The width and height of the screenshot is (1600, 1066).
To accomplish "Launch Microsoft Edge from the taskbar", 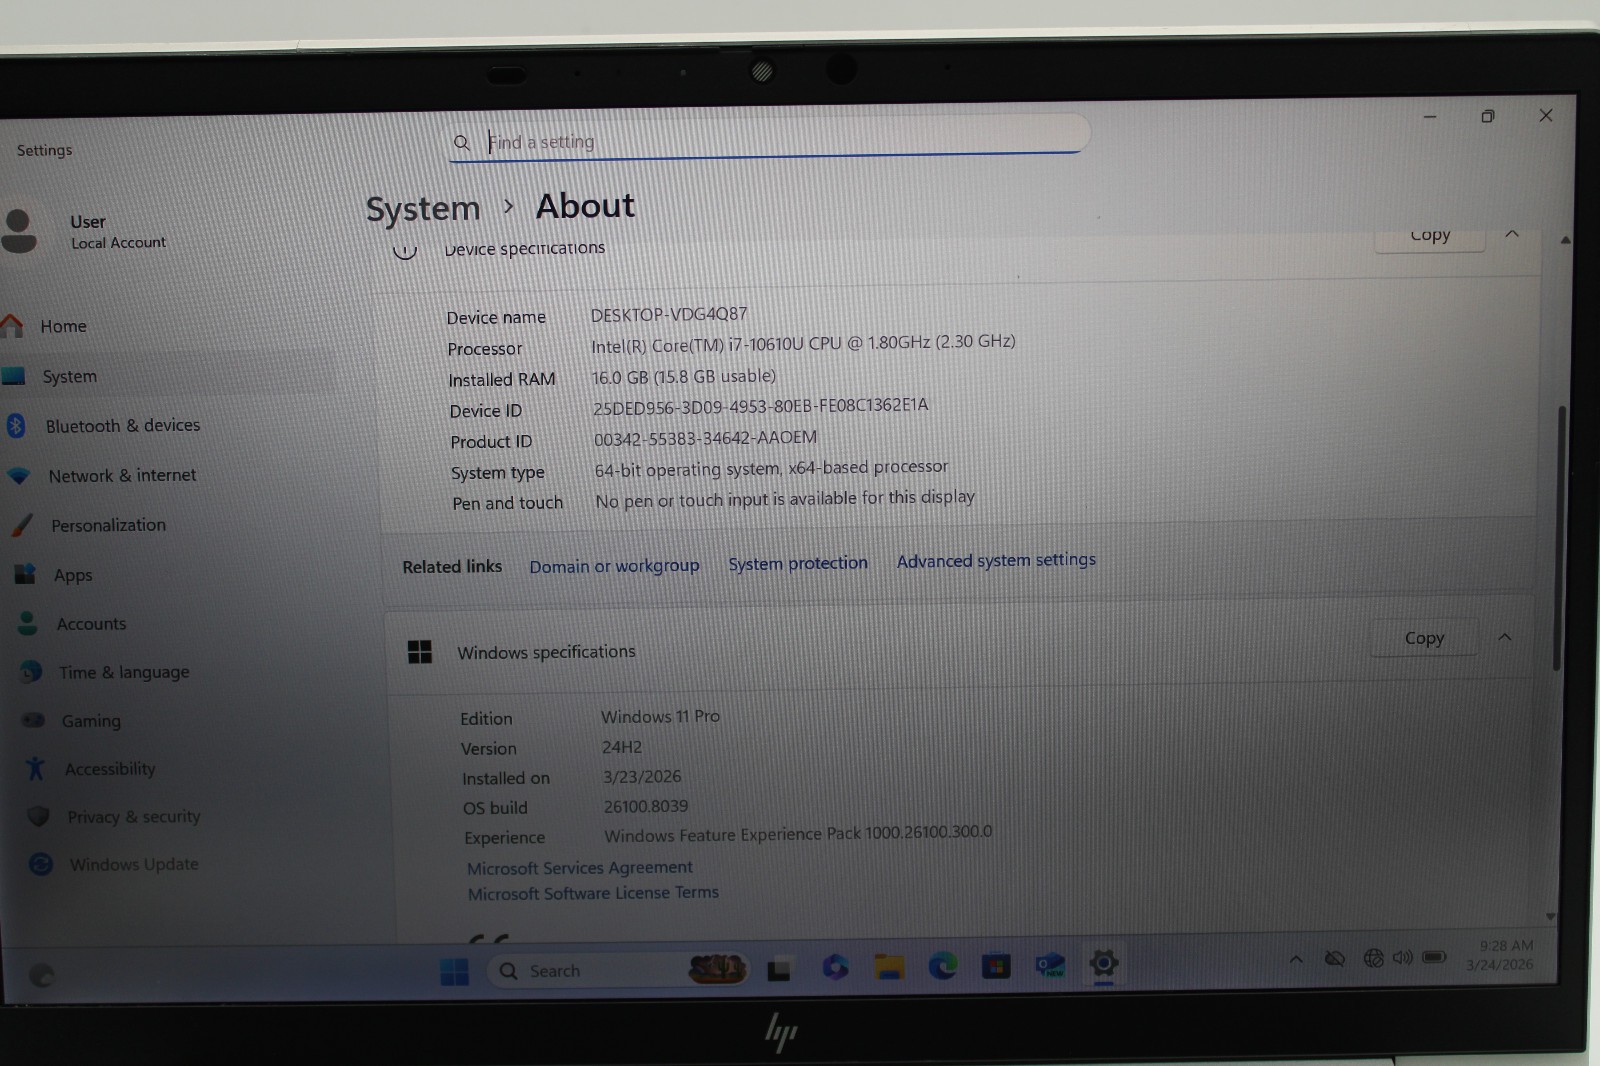I will 942,966.
